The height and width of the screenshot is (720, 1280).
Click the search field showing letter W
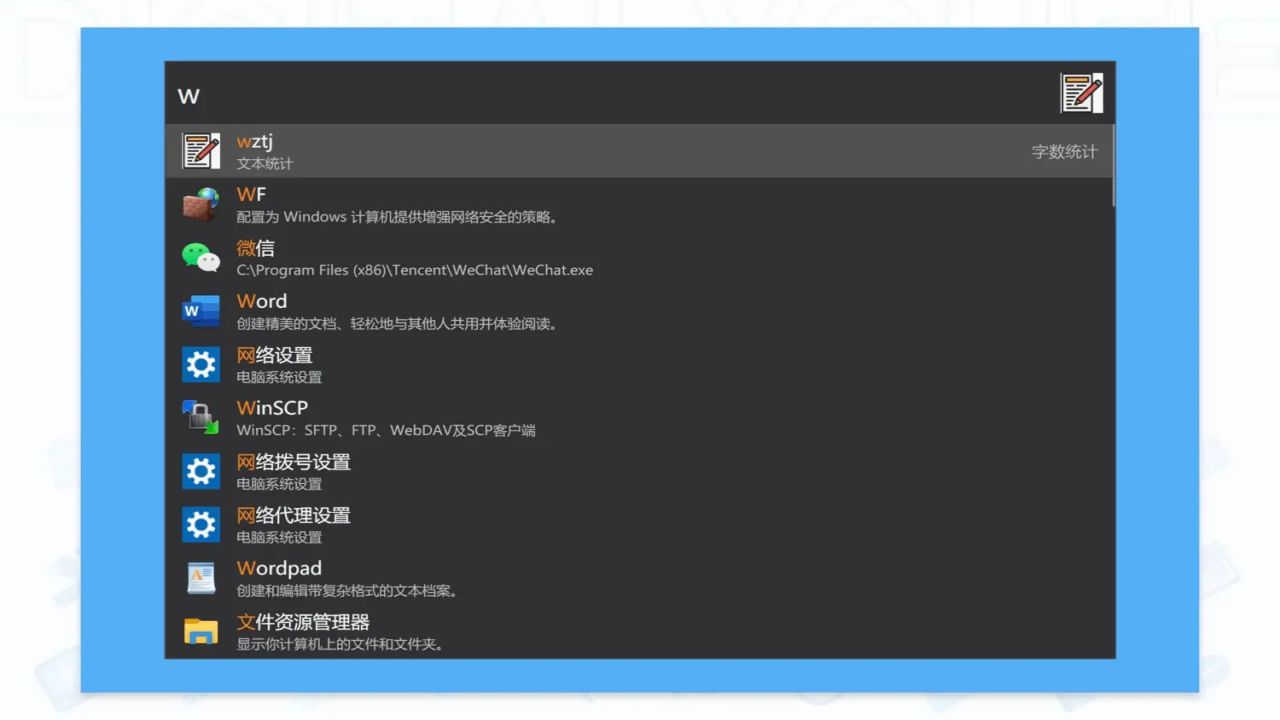click(x=400, y=96)
